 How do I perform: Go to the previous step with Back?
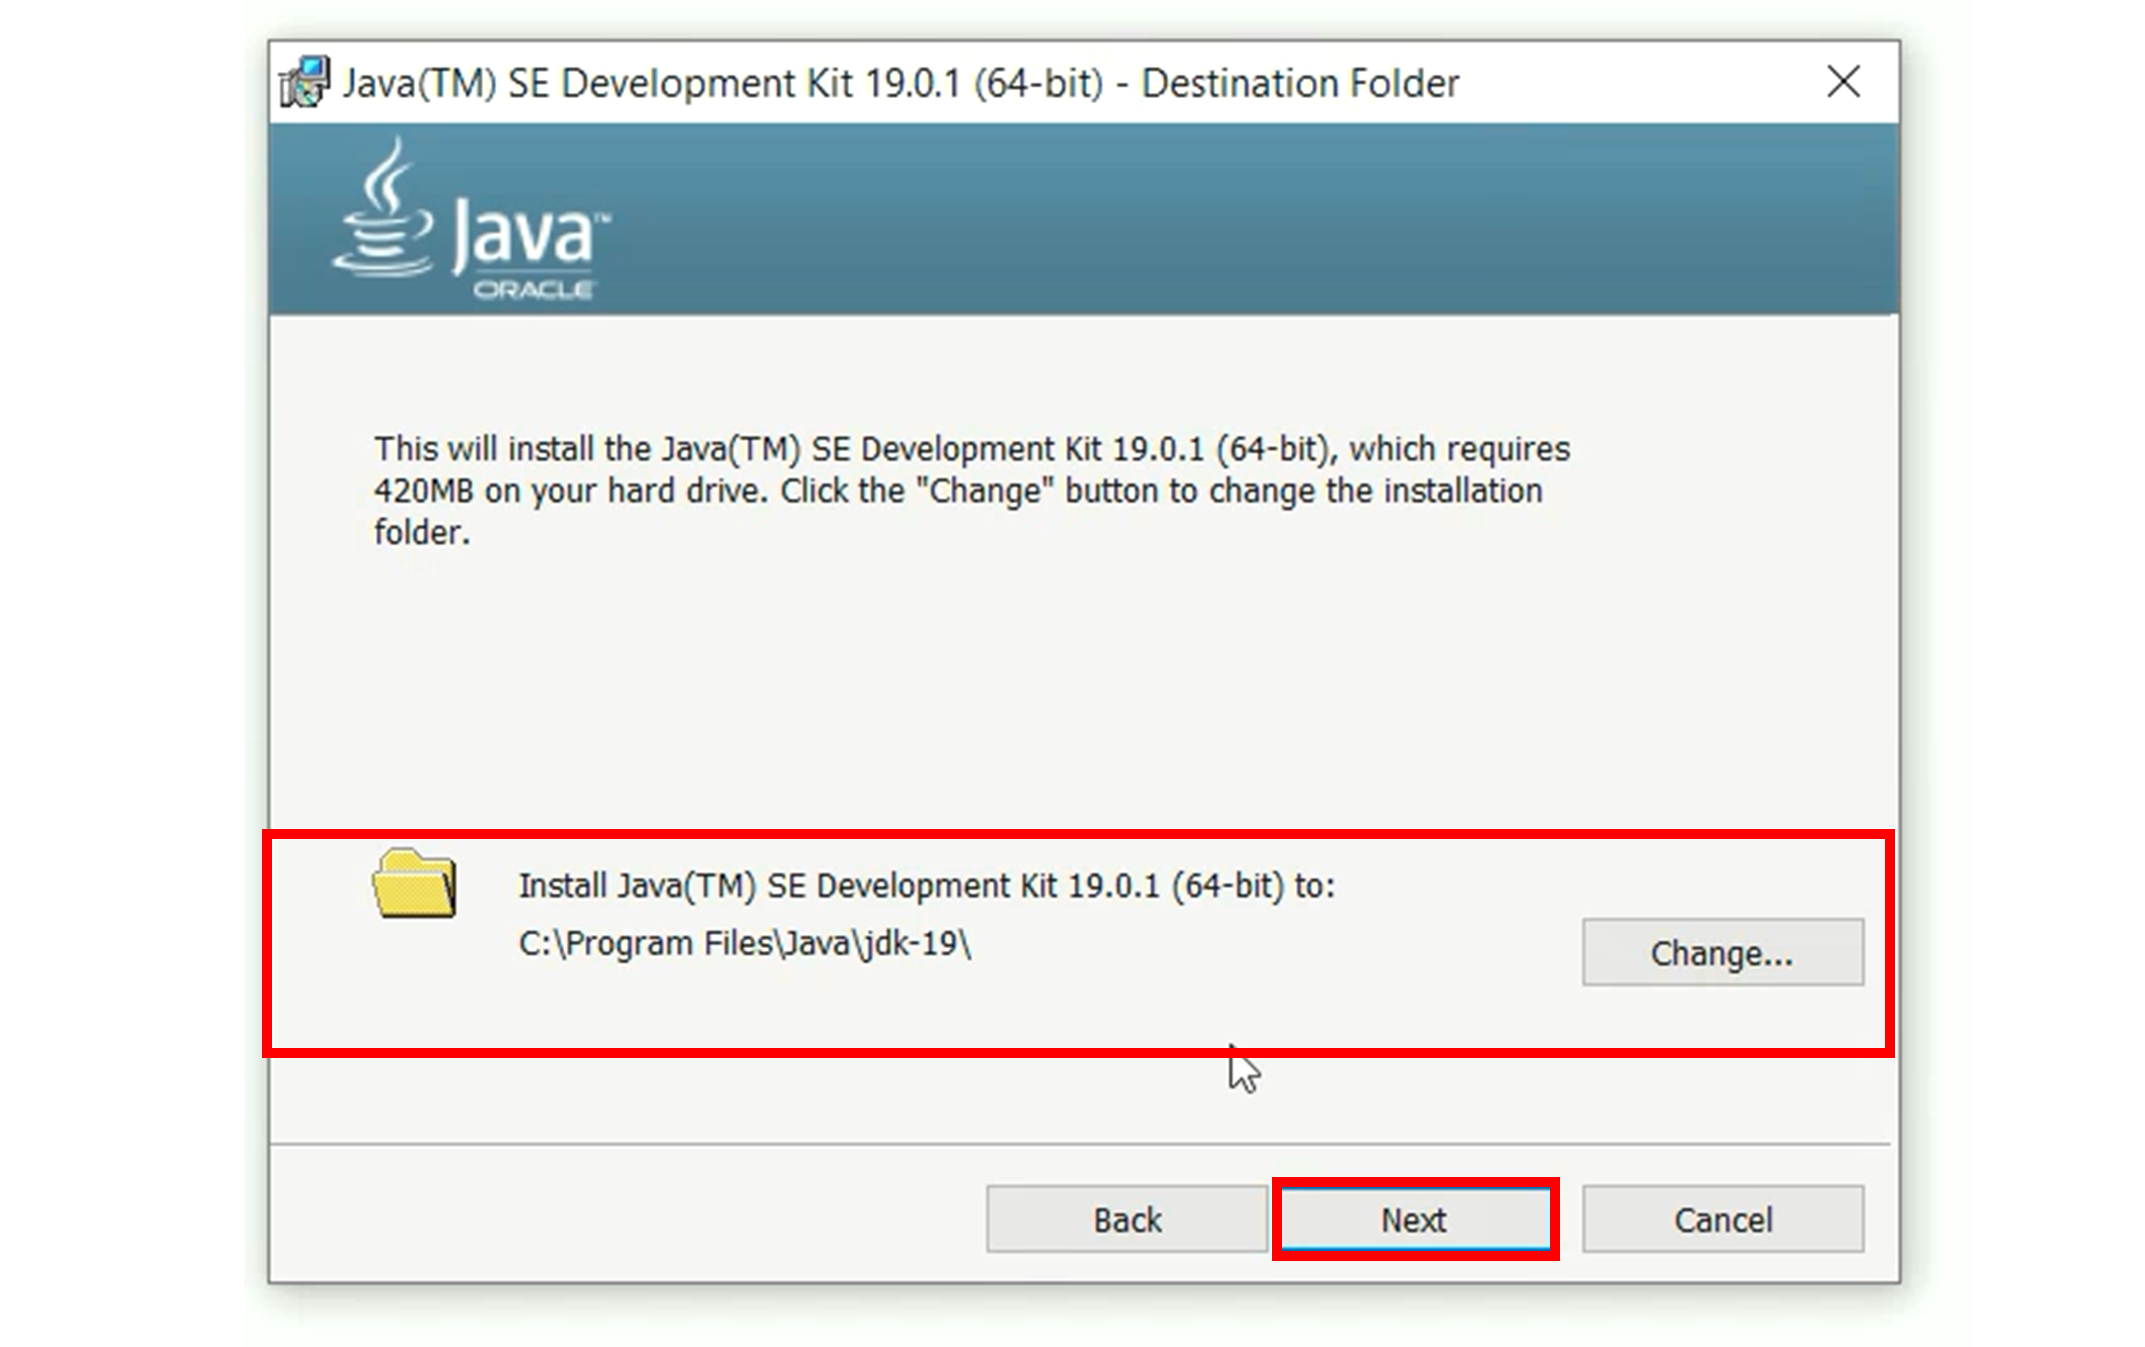[1126, 1219]
